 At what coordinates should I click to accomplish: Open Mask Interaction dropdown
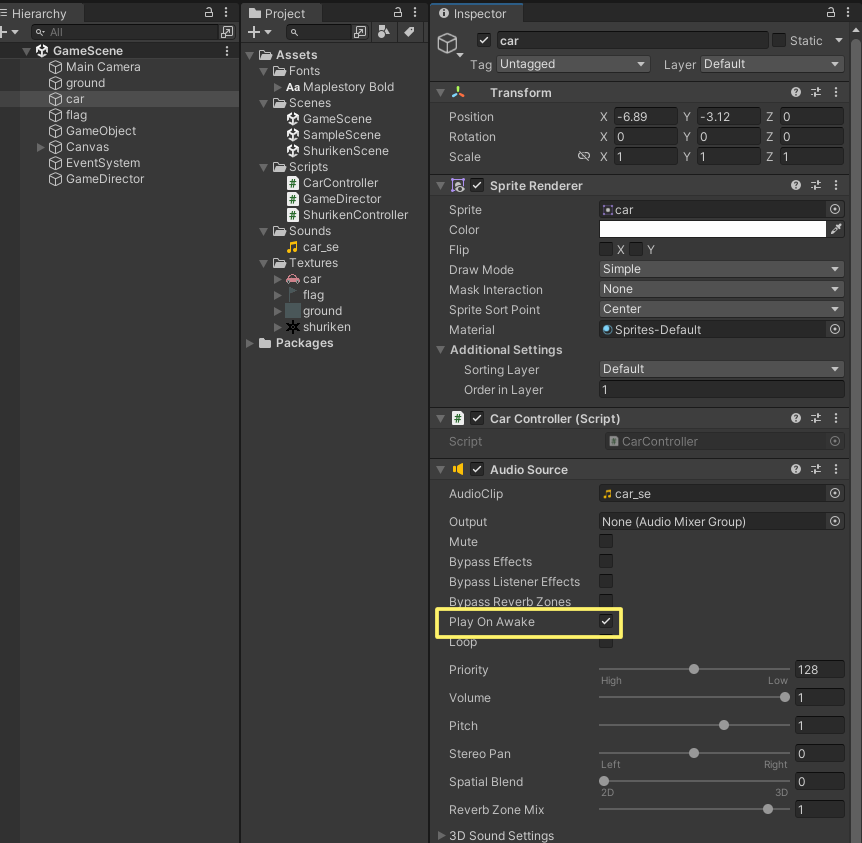[721, 289]
